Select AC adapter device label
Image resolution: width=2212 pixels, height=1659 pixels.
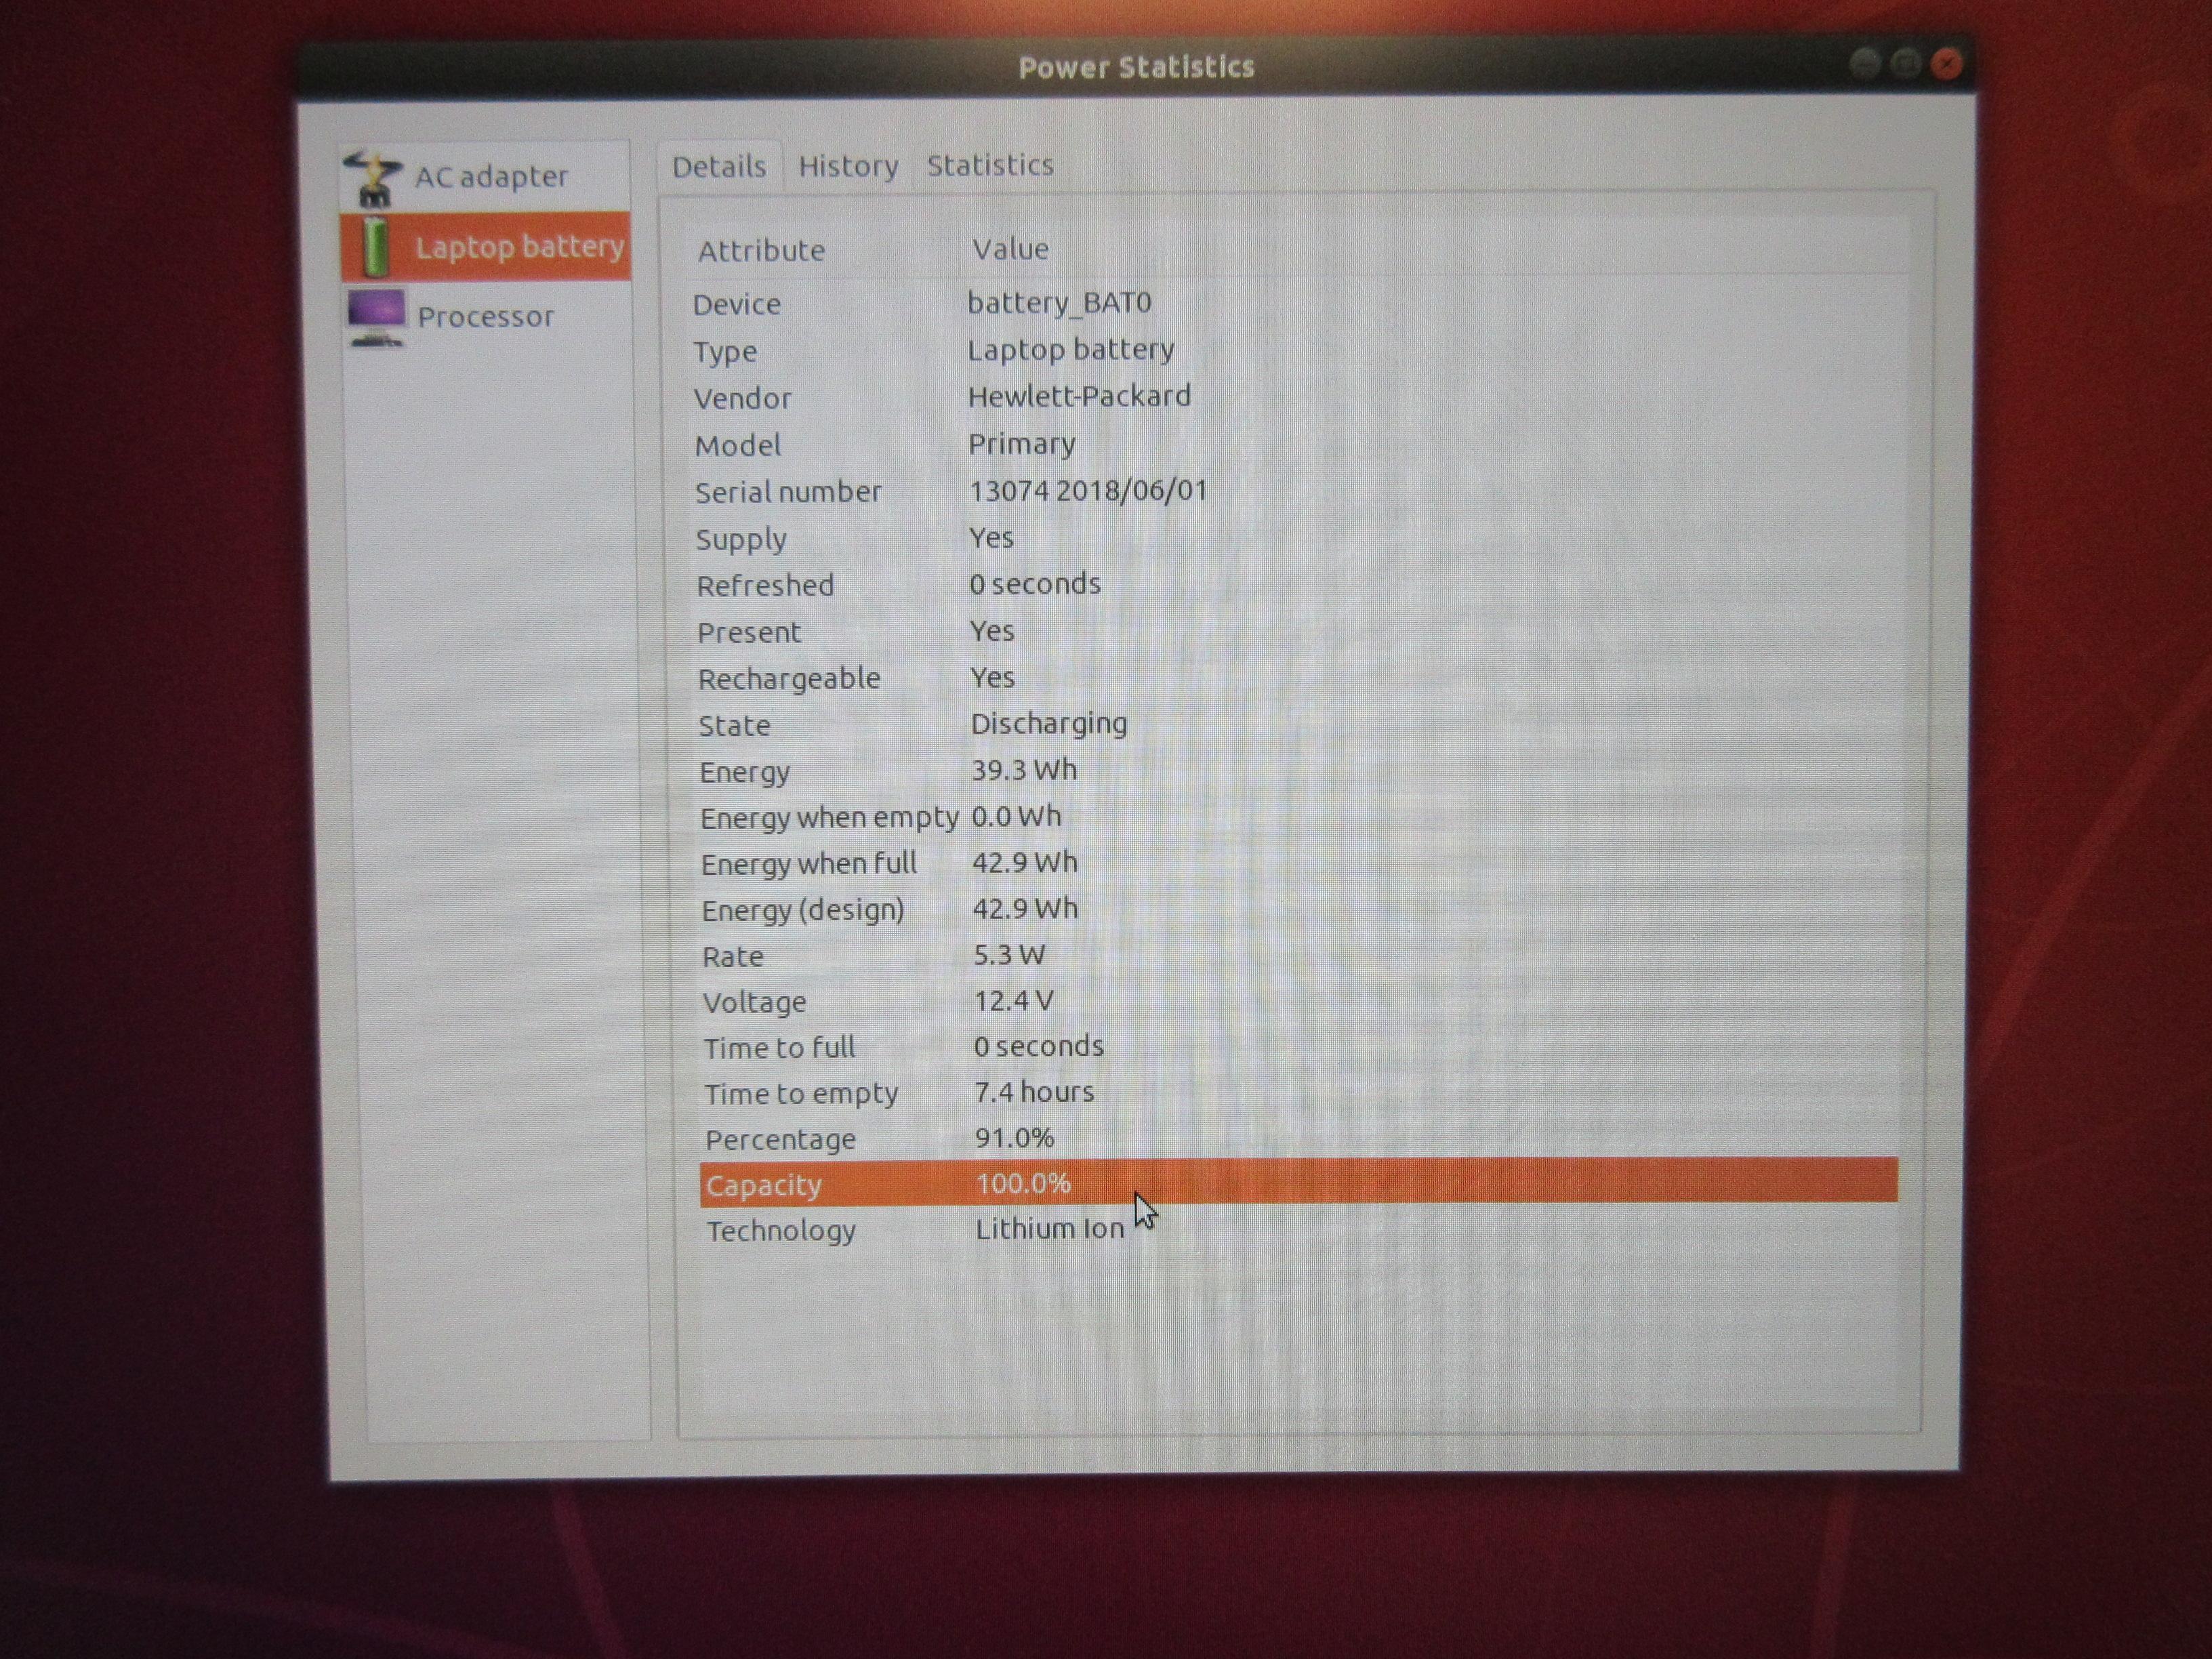tap(491, 177)
